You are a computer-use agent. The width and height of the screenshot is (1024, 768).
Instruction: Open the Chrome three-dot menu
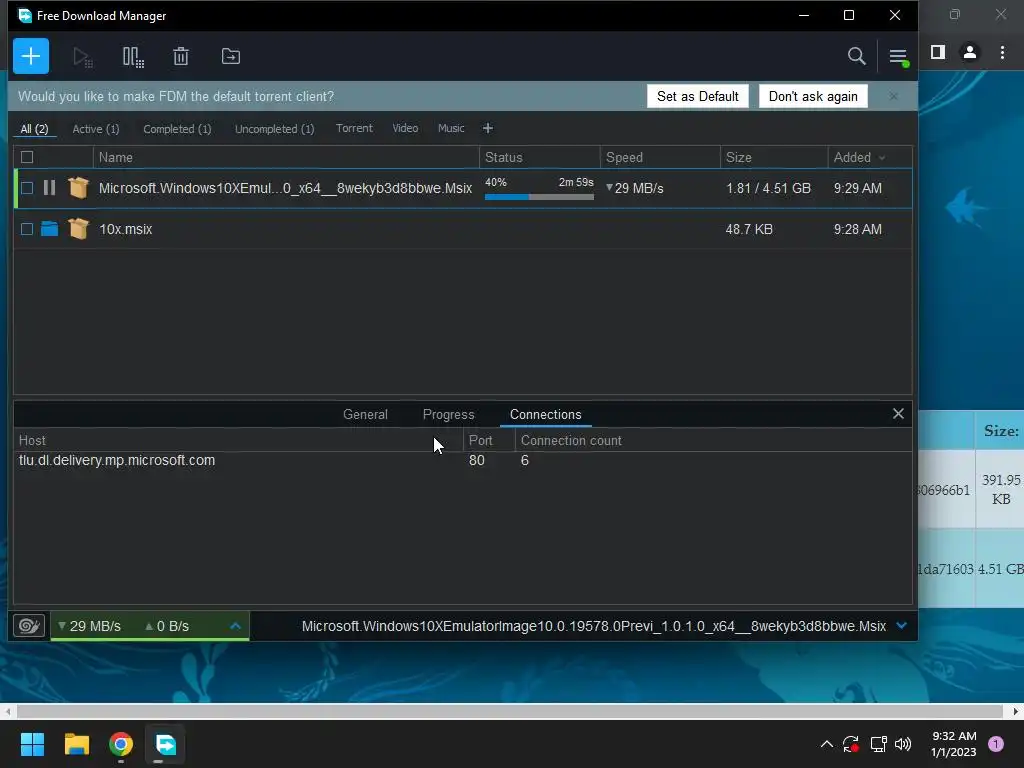point(1002,52)
